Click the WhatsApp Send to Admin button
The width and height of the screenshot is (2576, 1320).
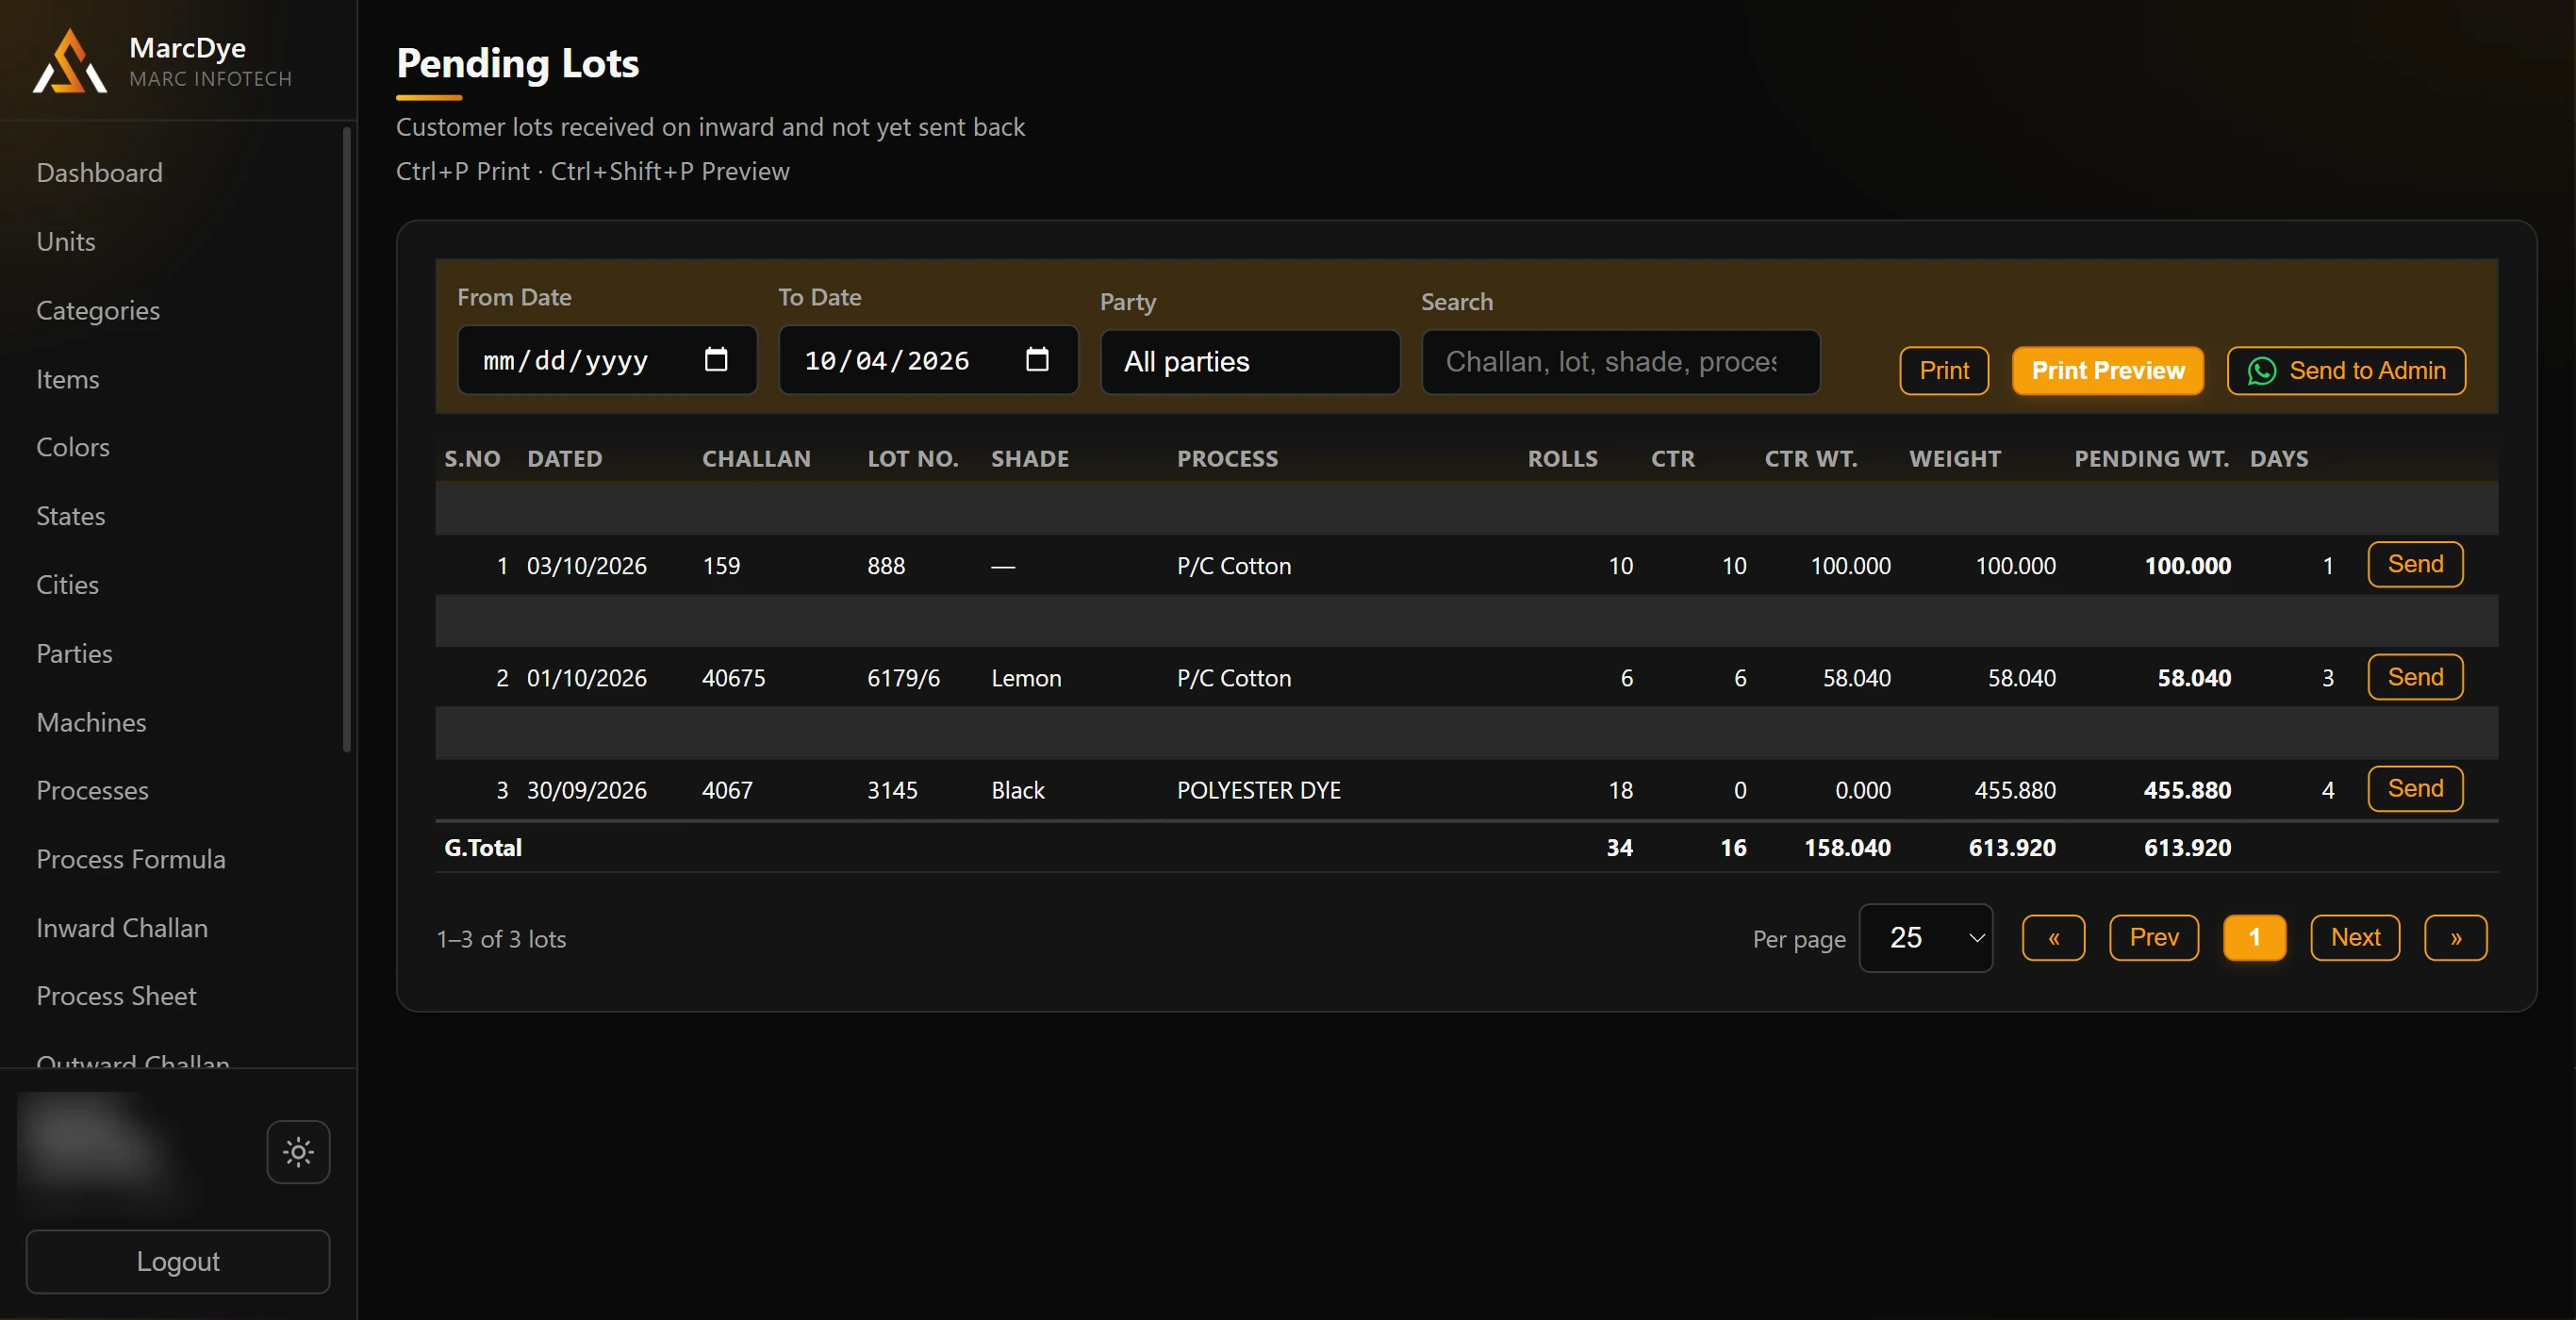tap(2346, 371)
